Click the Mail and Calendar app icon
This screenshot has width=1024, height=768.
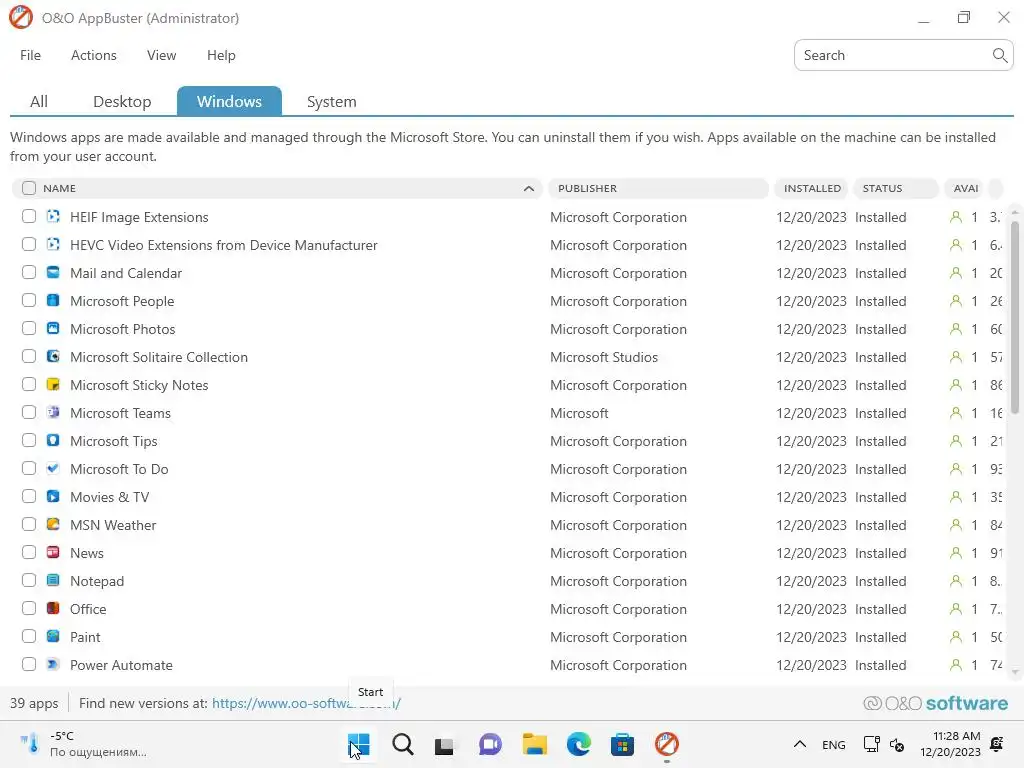coord(54,272)
